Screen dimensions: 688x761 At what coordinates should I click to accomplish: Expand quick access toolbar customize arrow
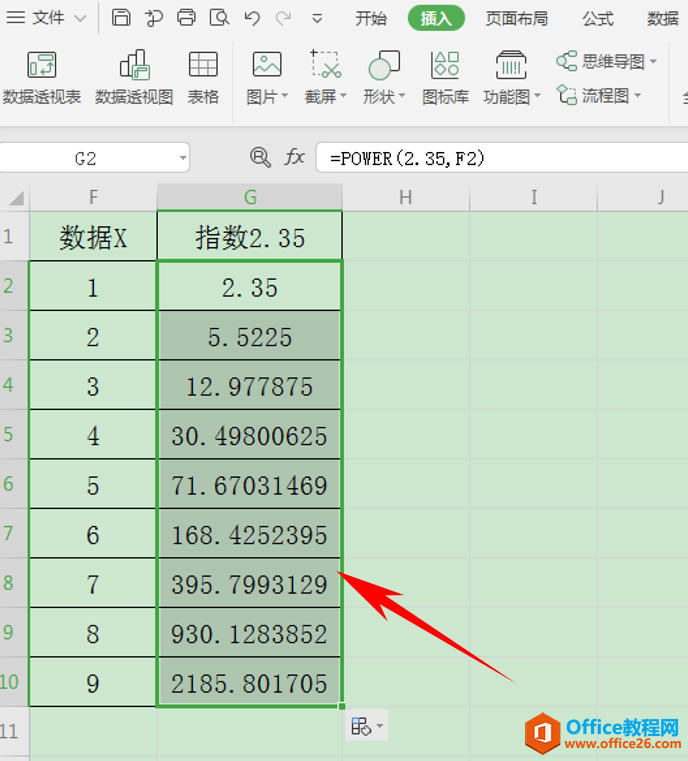point(317,19)
